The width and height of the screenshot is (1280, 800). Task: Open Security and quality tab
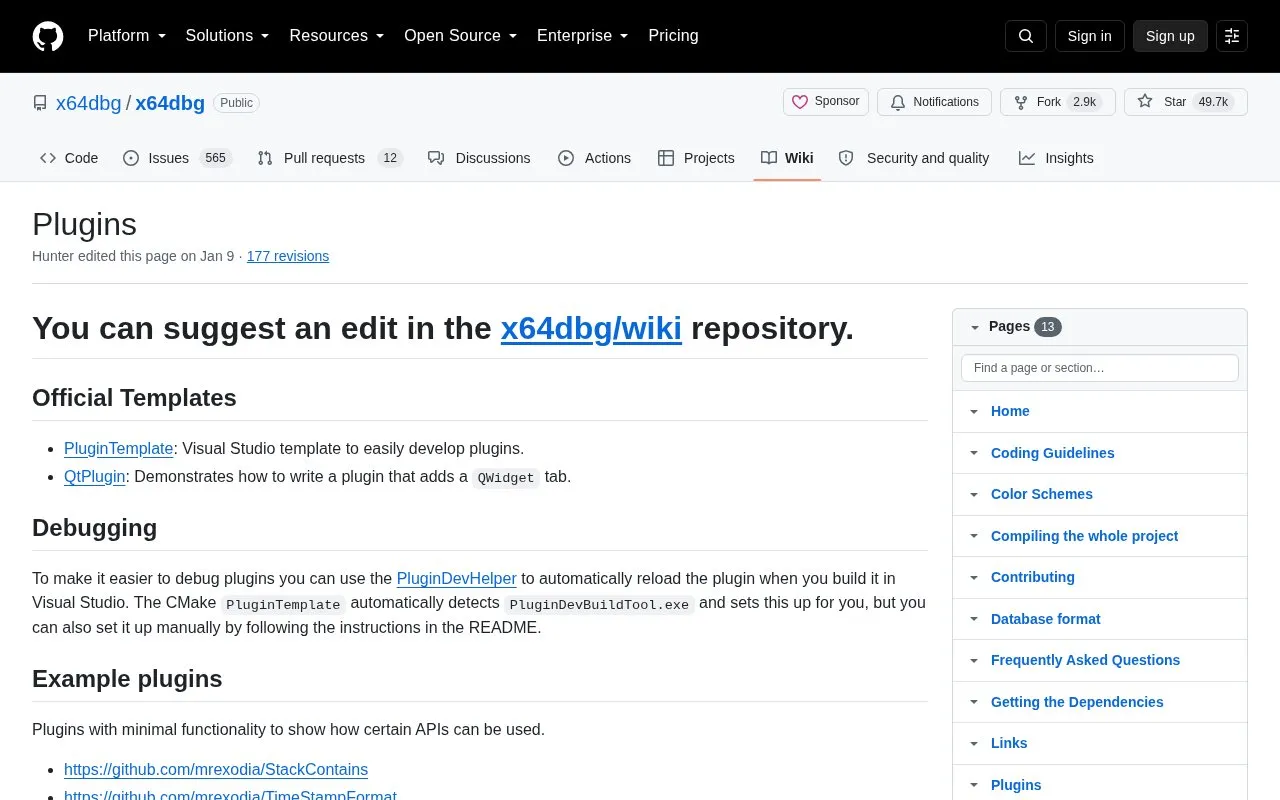coord(914,158)
